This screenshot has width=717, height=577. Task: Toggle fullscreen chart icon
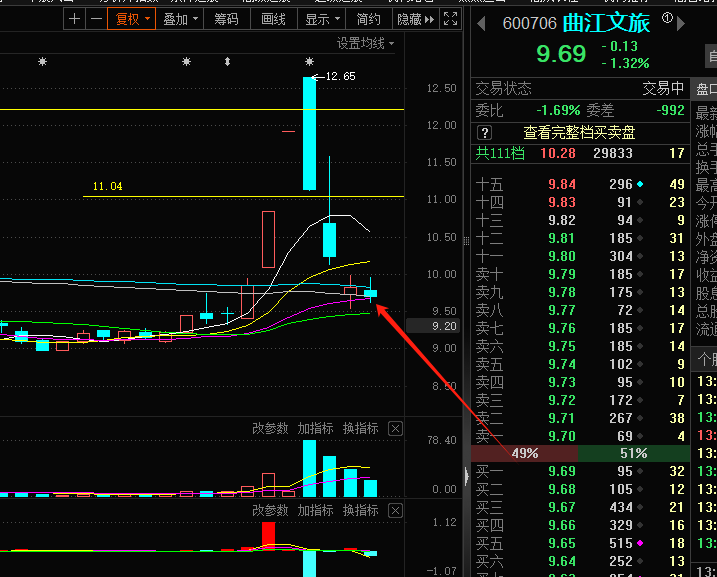(450, 19)
